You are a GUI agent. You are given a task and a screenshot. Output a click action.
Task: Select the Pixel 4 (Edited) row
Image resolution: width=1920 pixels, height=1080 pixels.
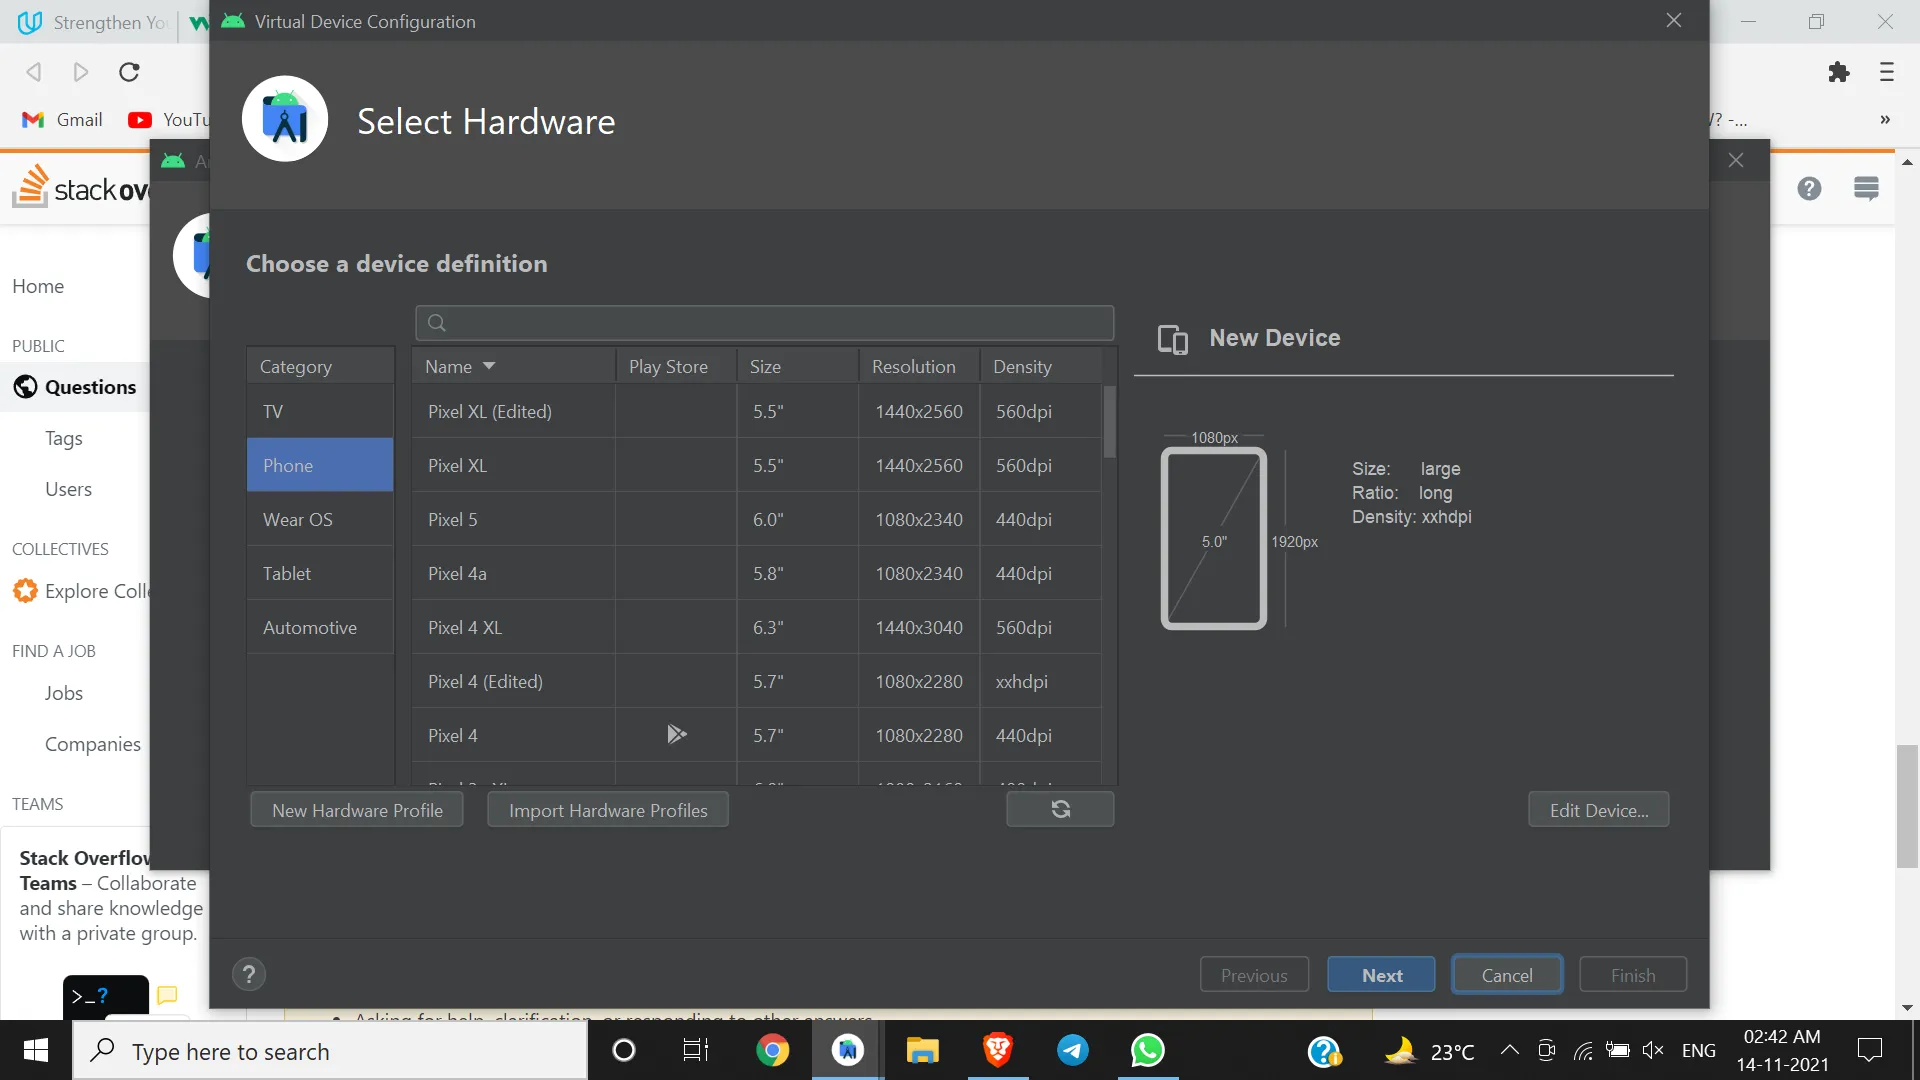tap(756, 681)
